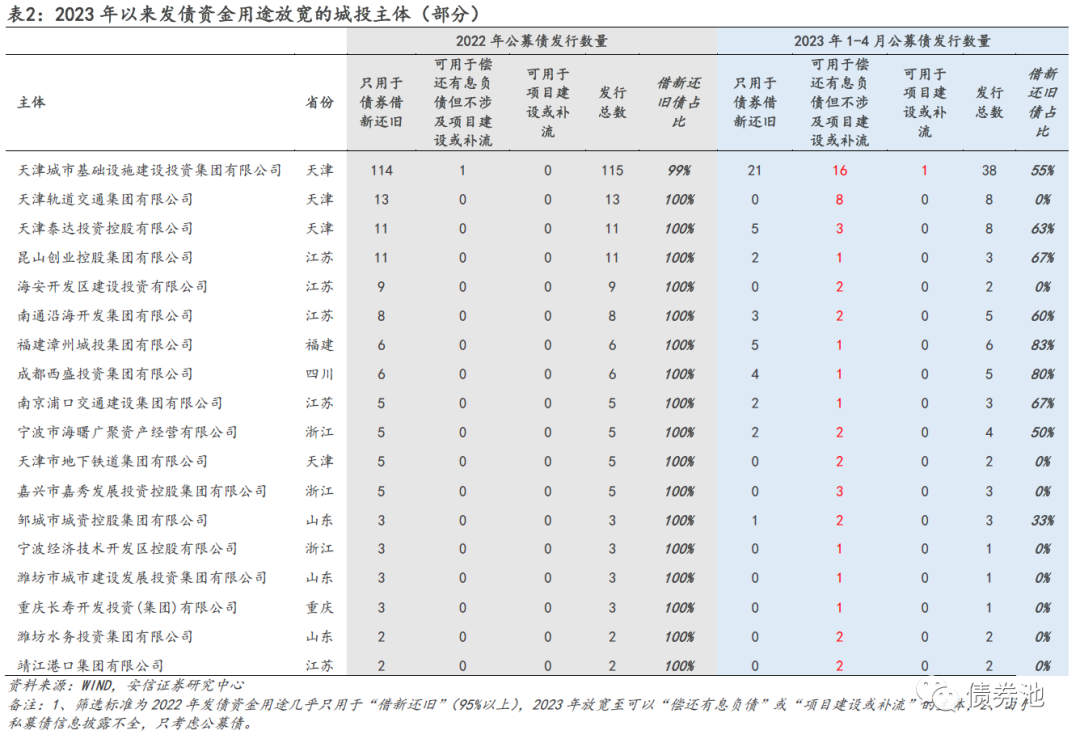Click the 60% ratio in 南通沿海 row
Screen dimensions: 1080x743
pos(1042,315)
